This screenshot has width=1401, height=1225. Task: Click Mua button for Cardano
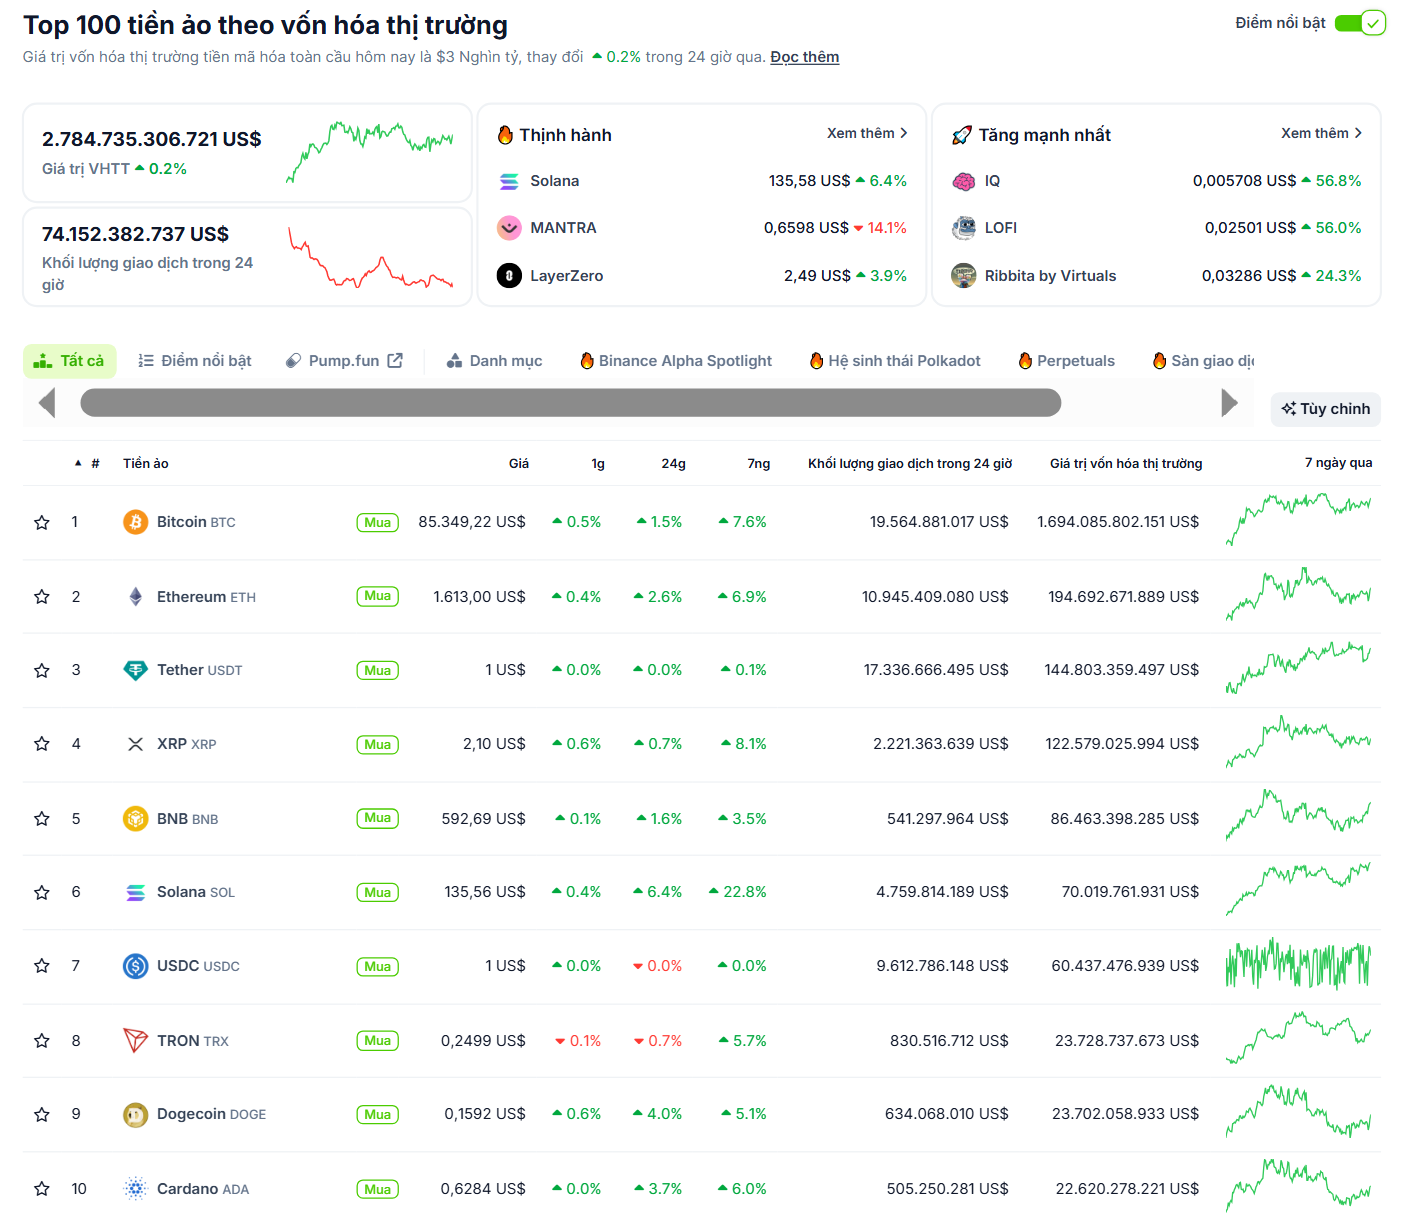click(x=378, y=1189)
